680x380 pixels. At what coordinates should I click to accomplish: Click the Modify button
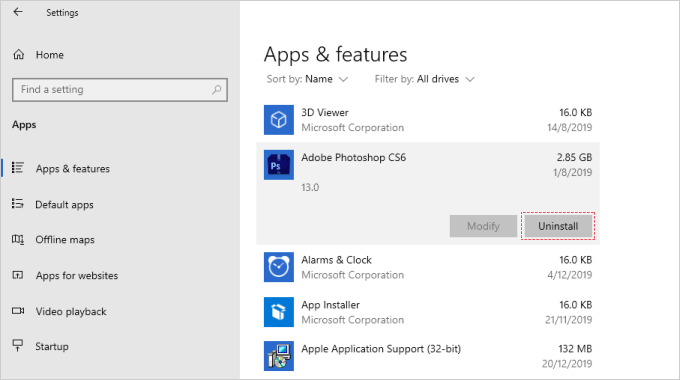point(483,226)
